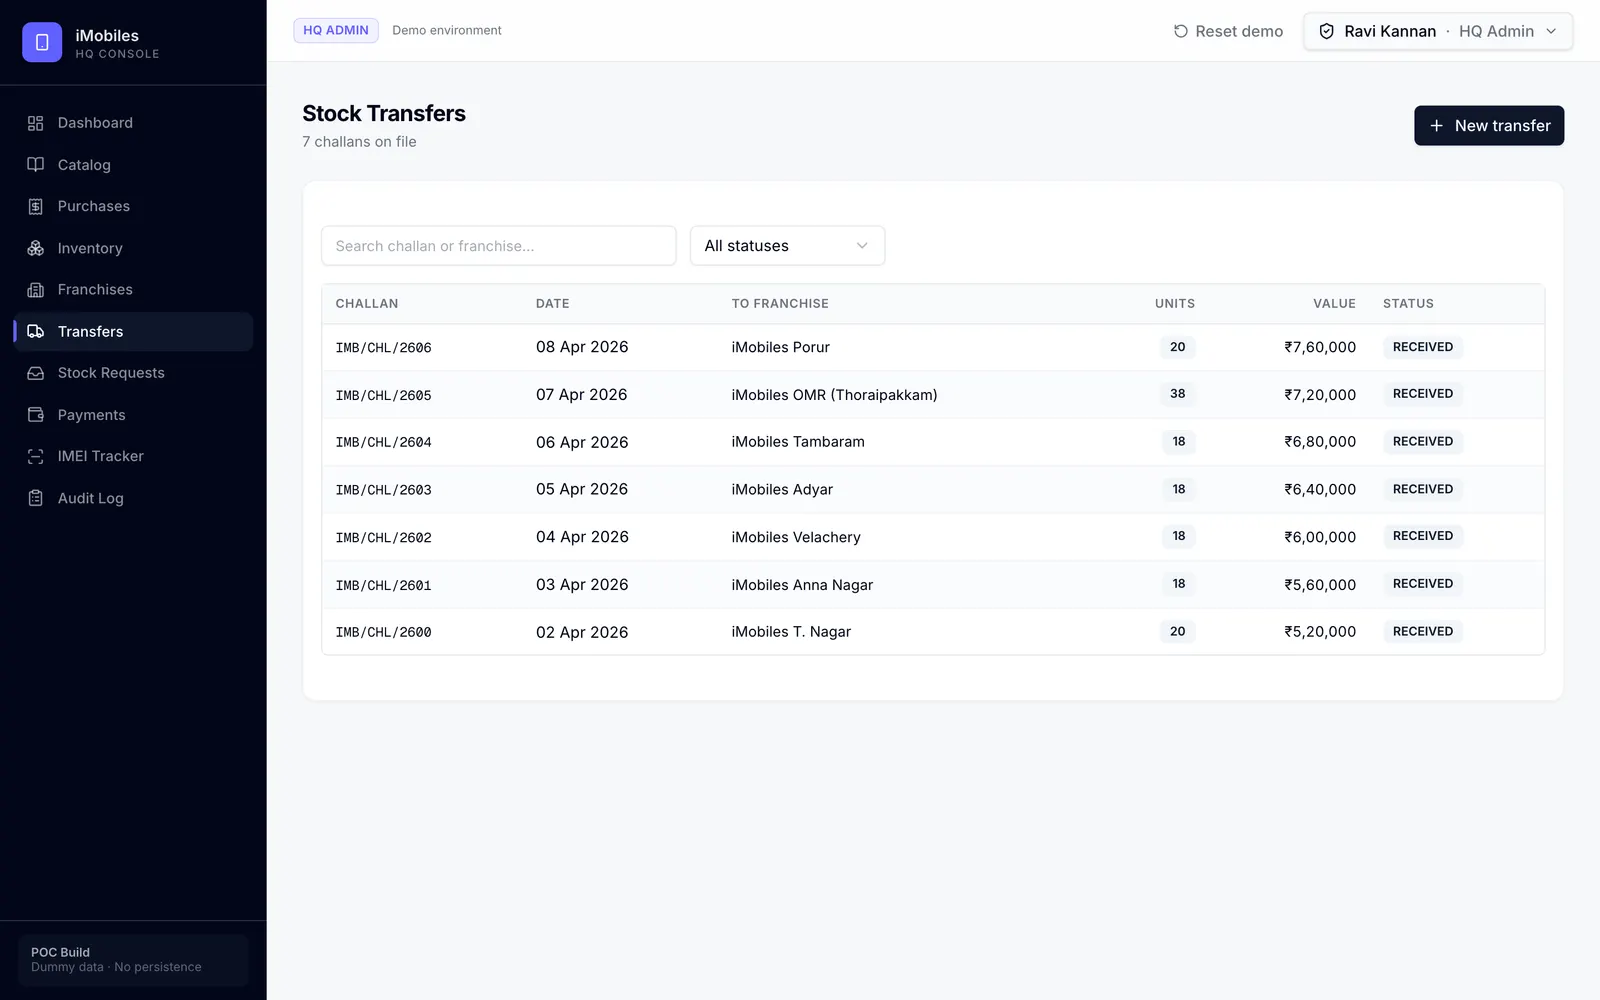Click iMobiles Anna Nagar franchise name
The height and width of the screenshot is (1000, 1600).
[x=802, y=585]
